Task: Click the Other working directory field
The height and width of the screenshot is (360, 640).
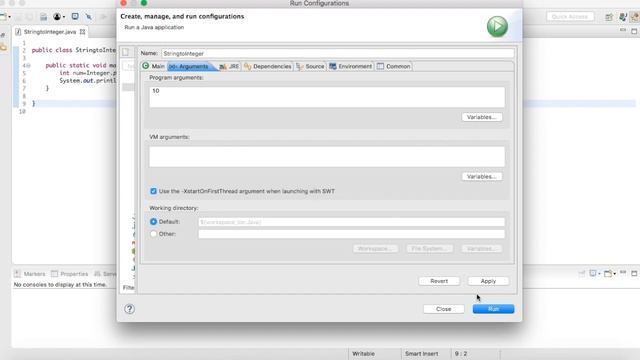Action: 351,234
